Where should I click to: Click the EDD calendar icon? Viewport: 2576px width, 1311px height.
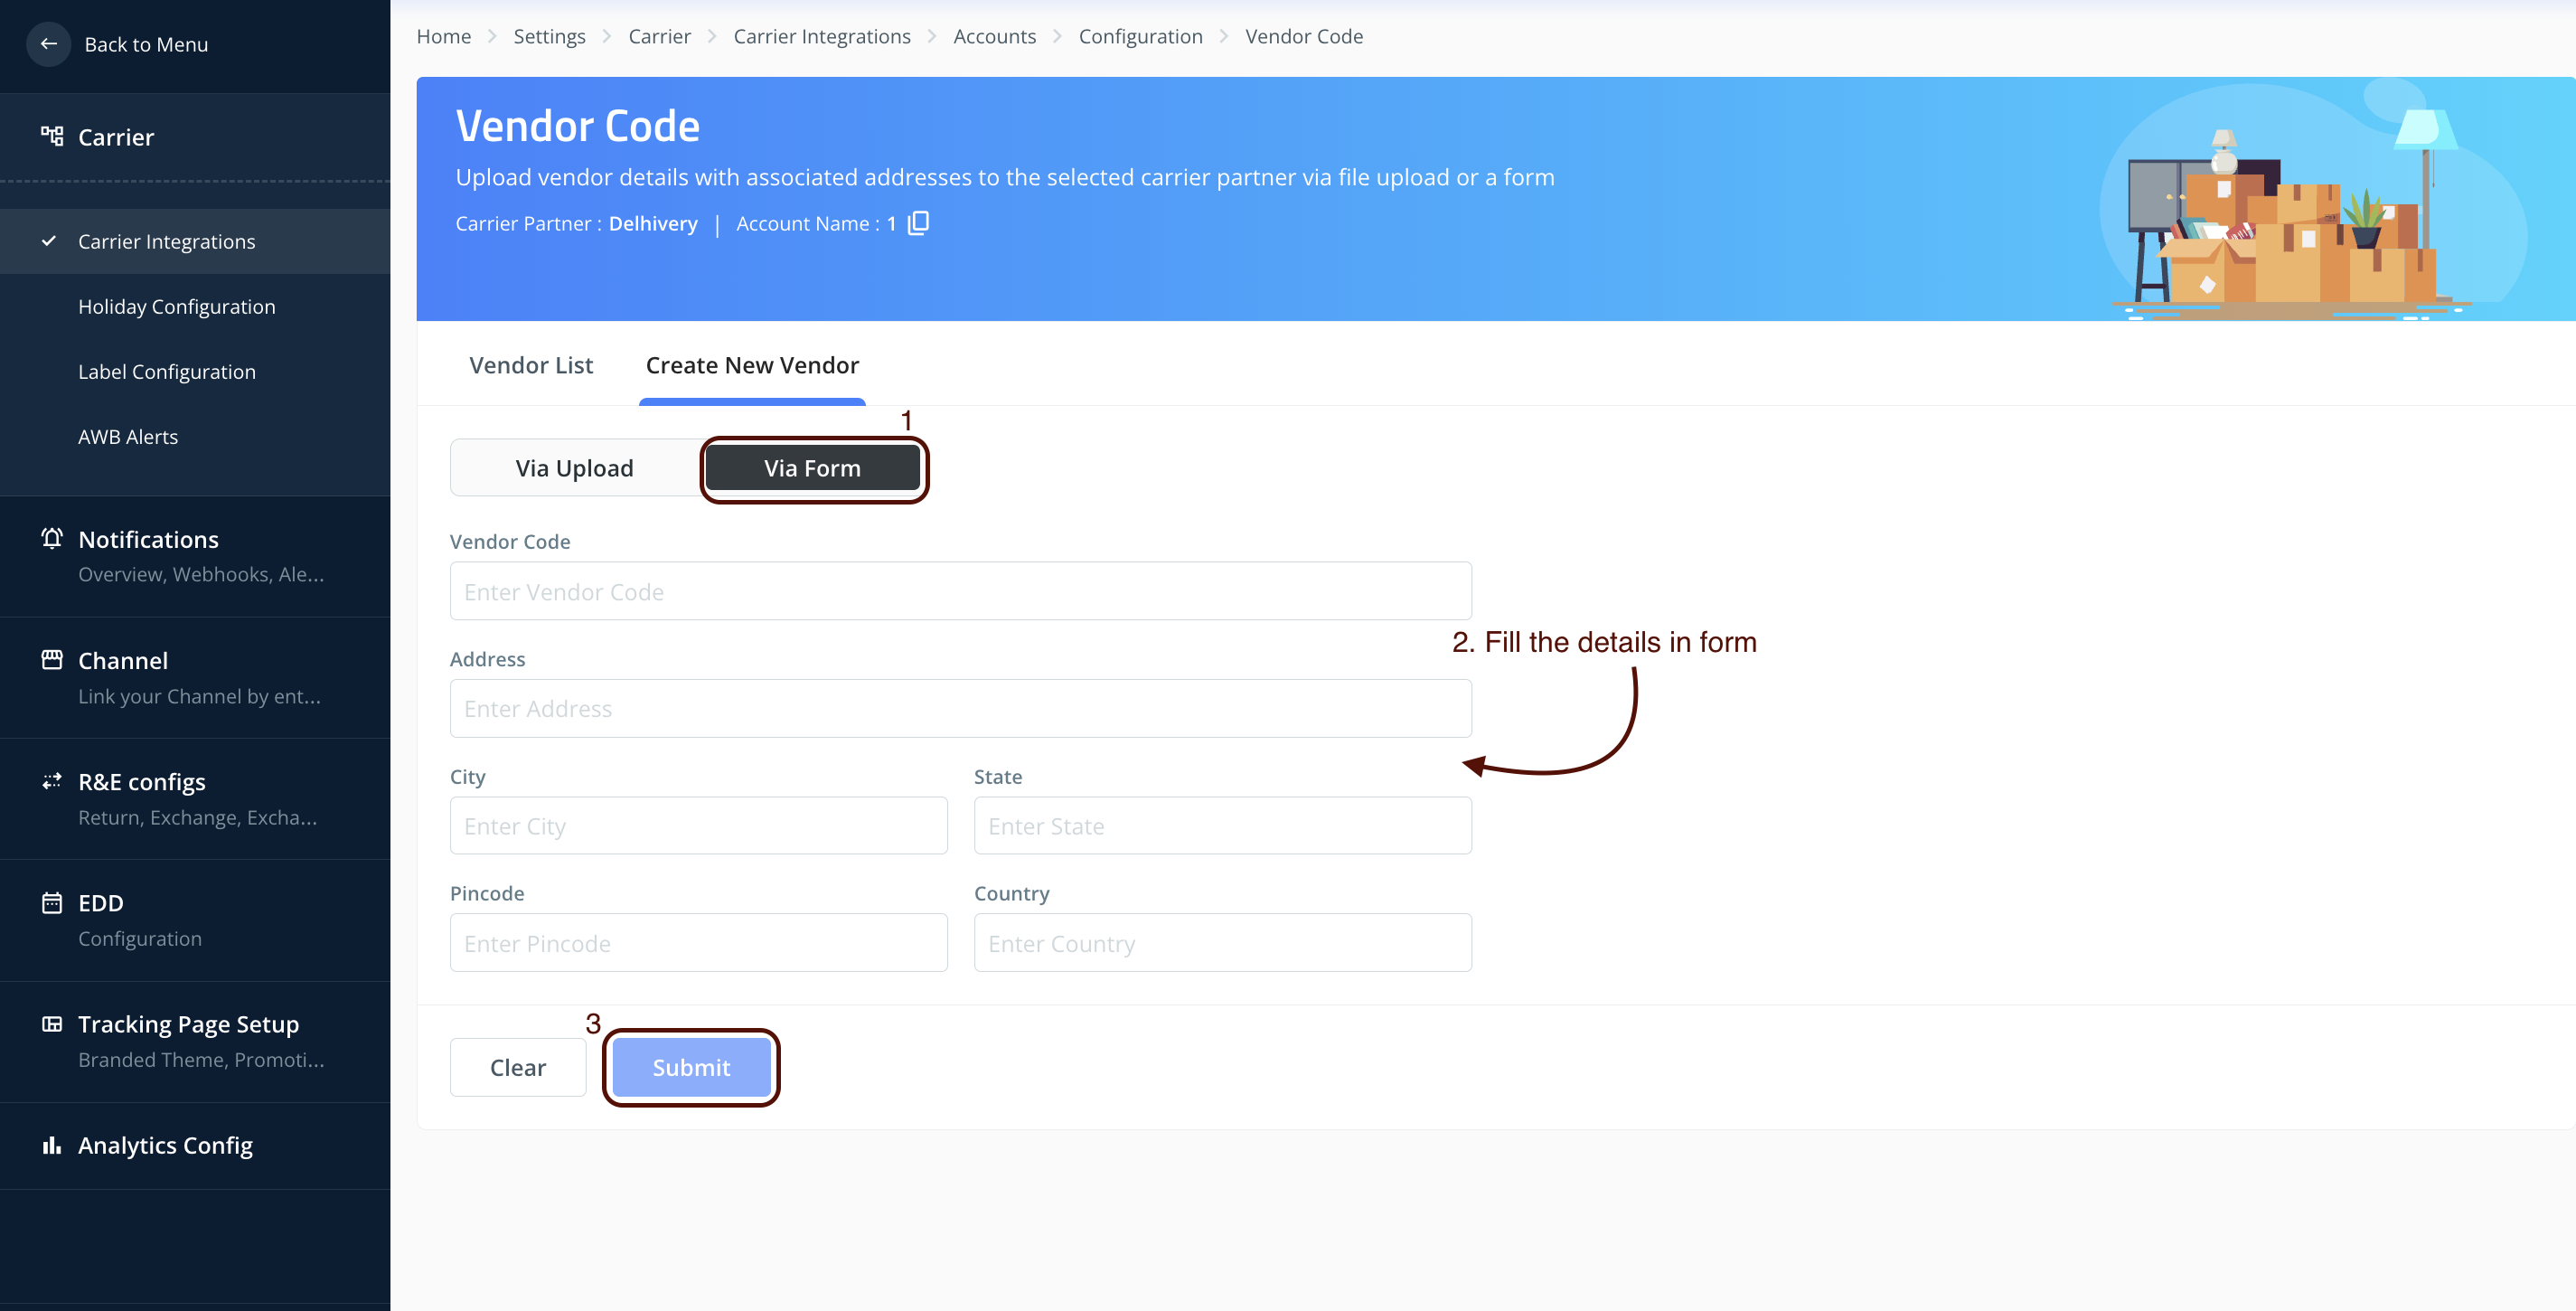pos(52,903)
